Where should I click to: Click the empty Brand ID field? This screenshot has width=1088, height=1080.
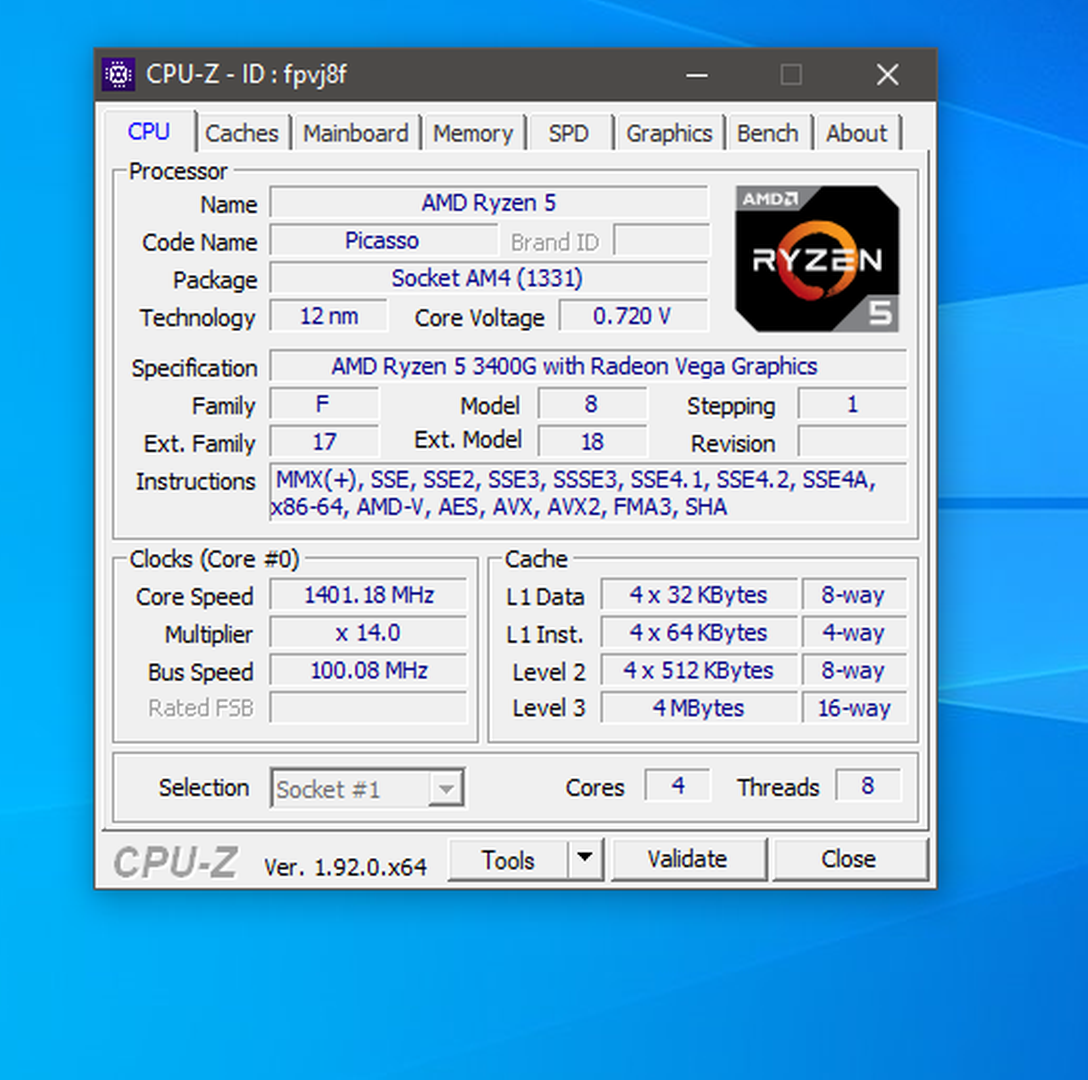661,241
